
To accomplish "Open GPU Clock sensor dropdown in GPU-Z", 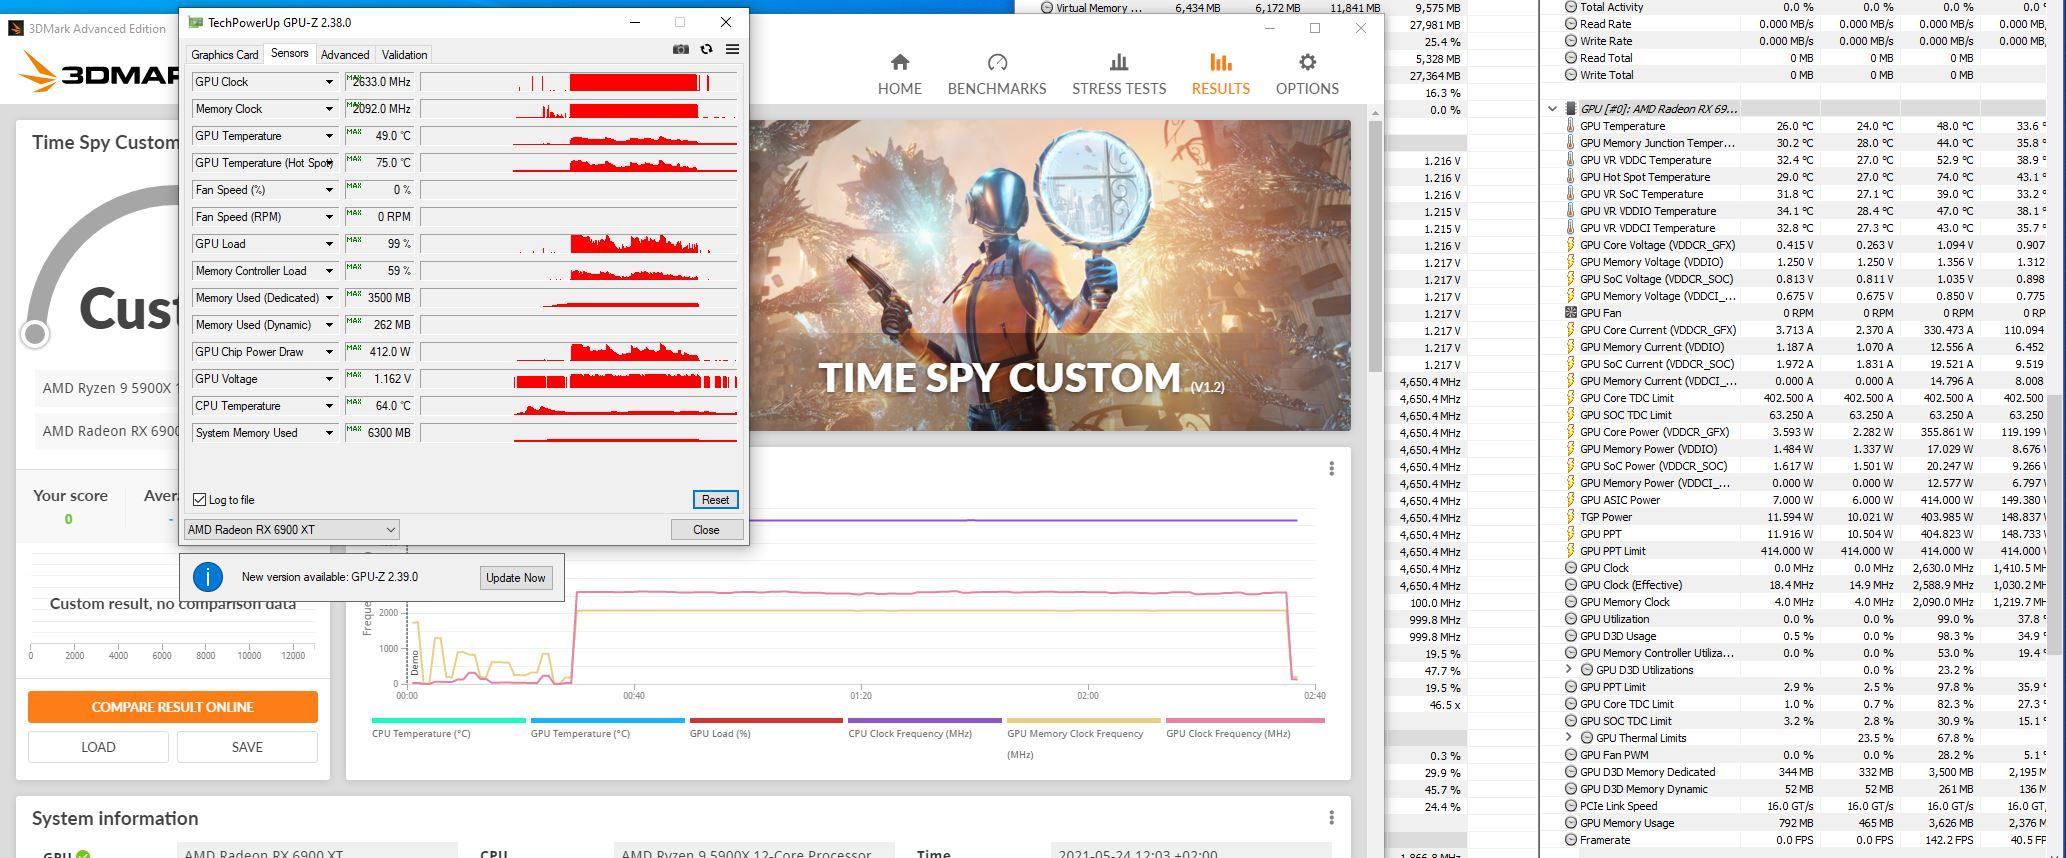I will pyautogui.click(x=328, y=82).
